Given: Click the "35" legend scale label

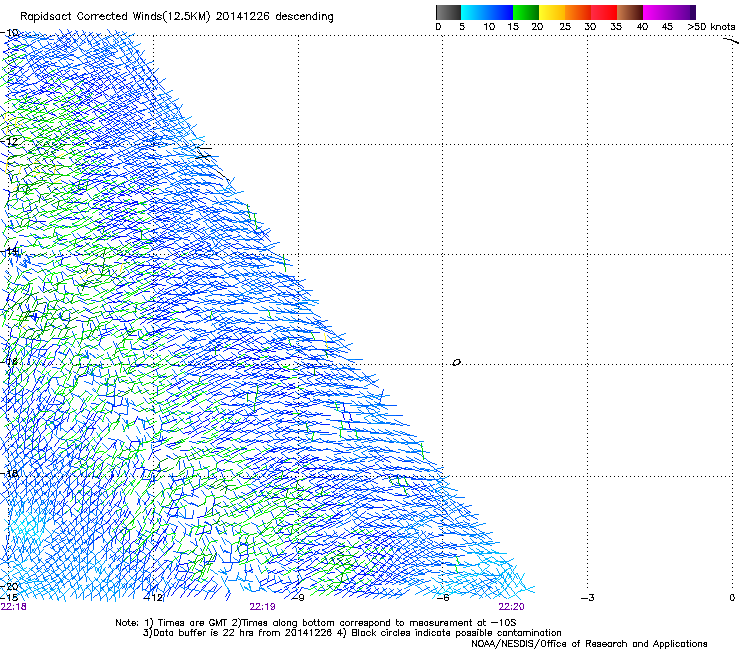Looking at the screenshot, I should click(x=616, y=27).
